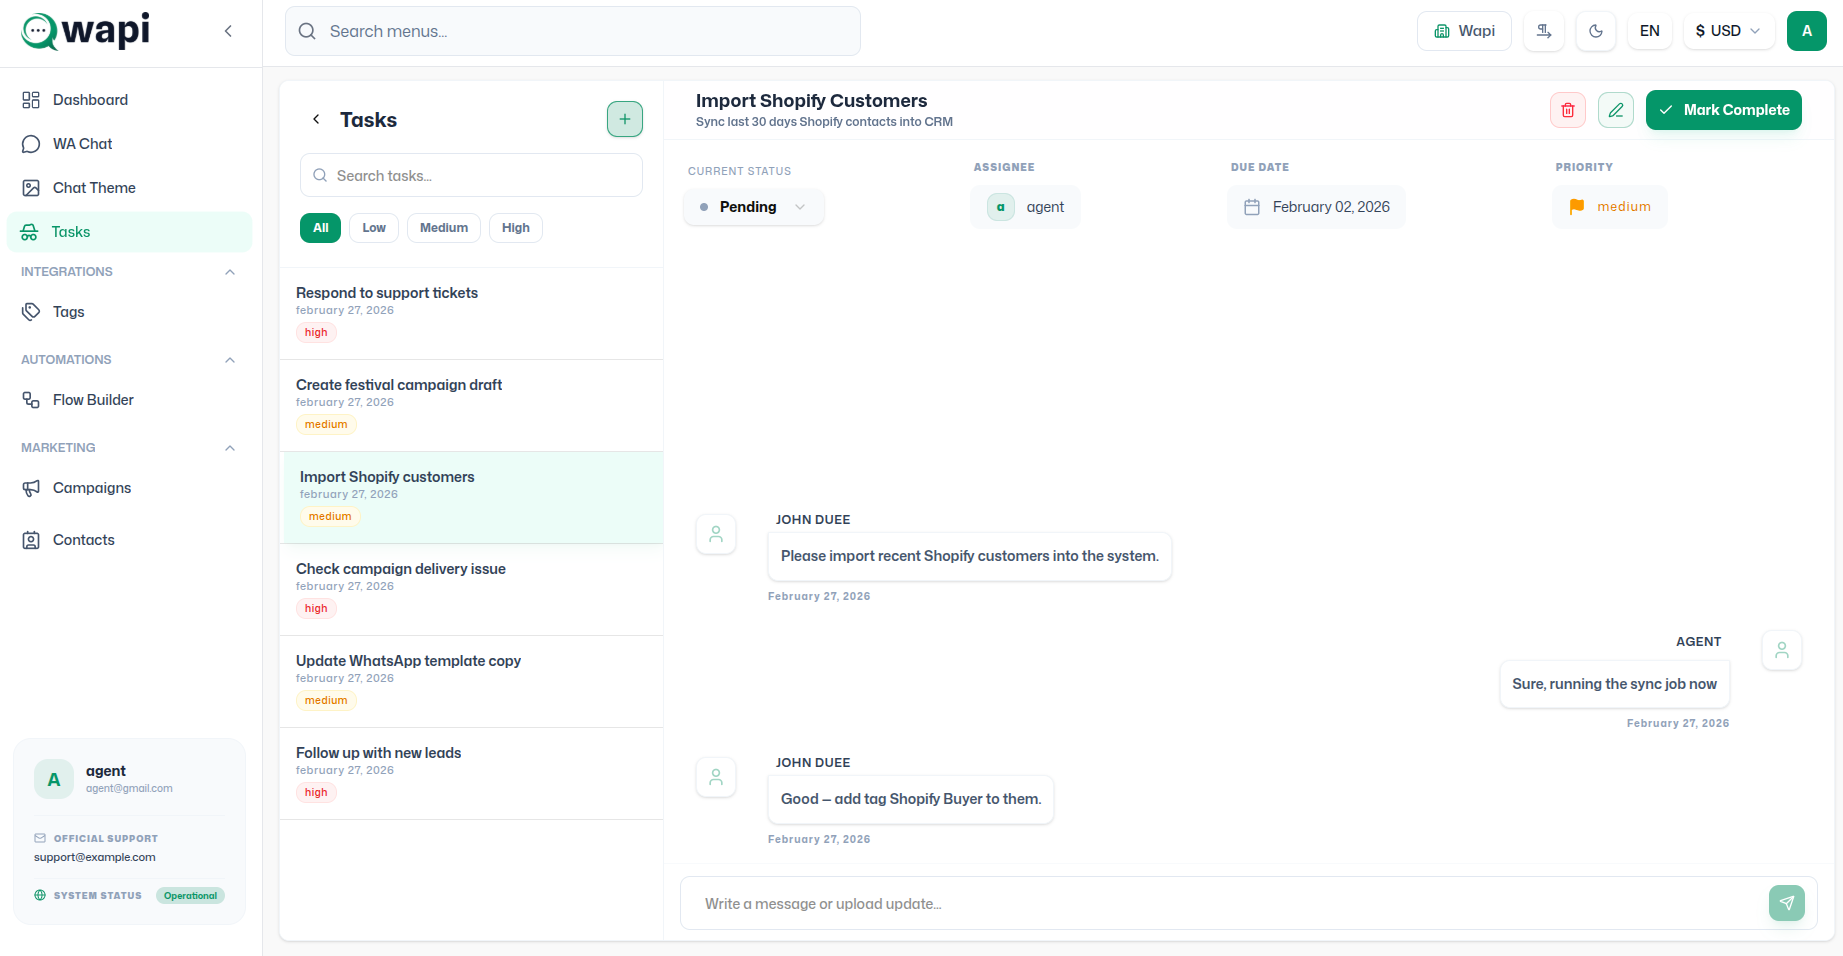1843x956 pixels.
Task: Filter tasks by High priority
Action: point(516,228)
